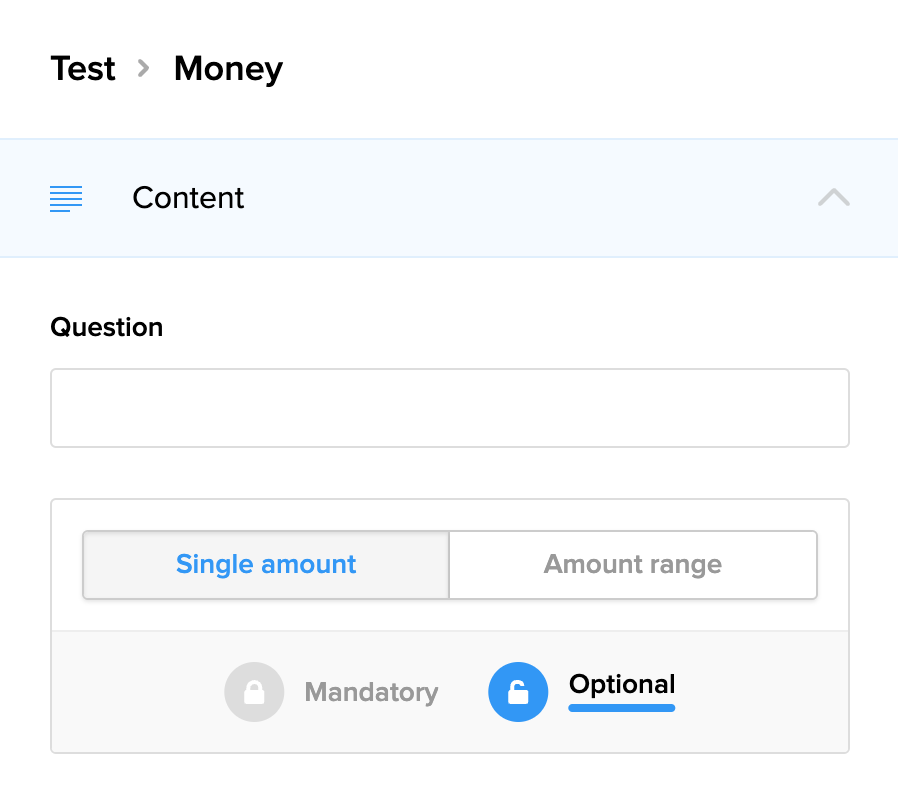Click the blue underline beneath Optional

621,708
